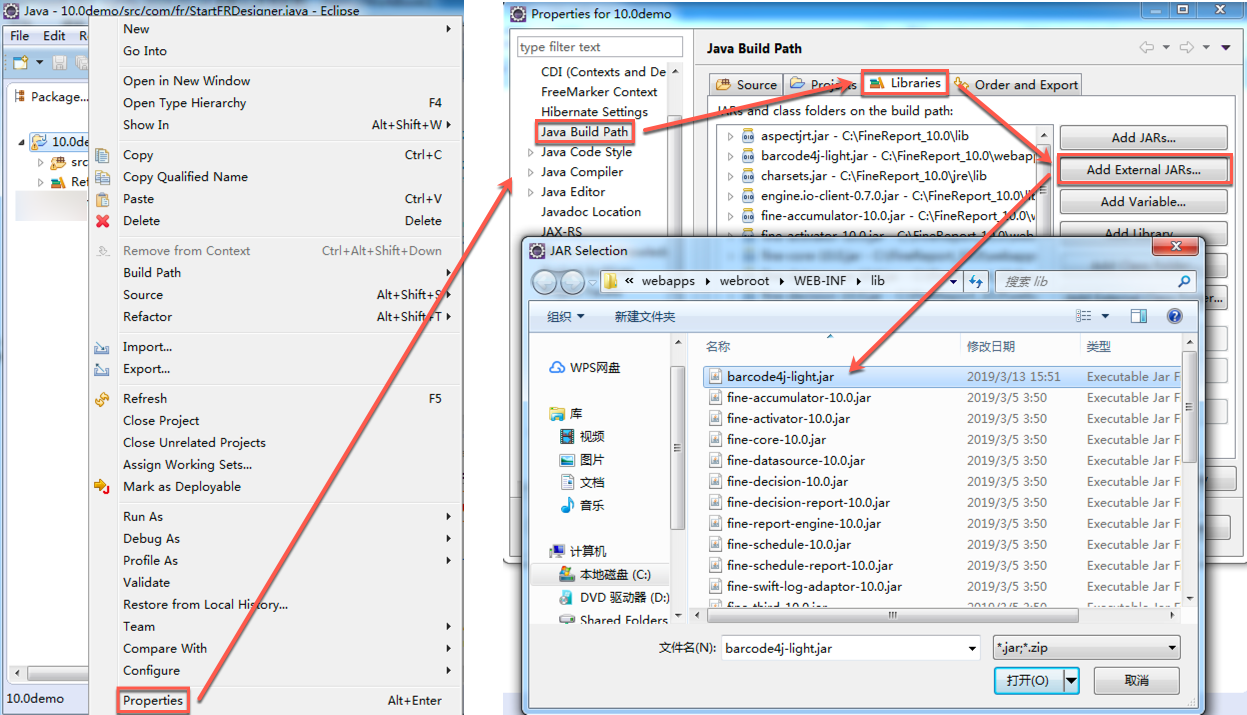The image size is (1247, 715).
Task: Click the Copy Qualified Name icon
Action: tap(102, 177)
